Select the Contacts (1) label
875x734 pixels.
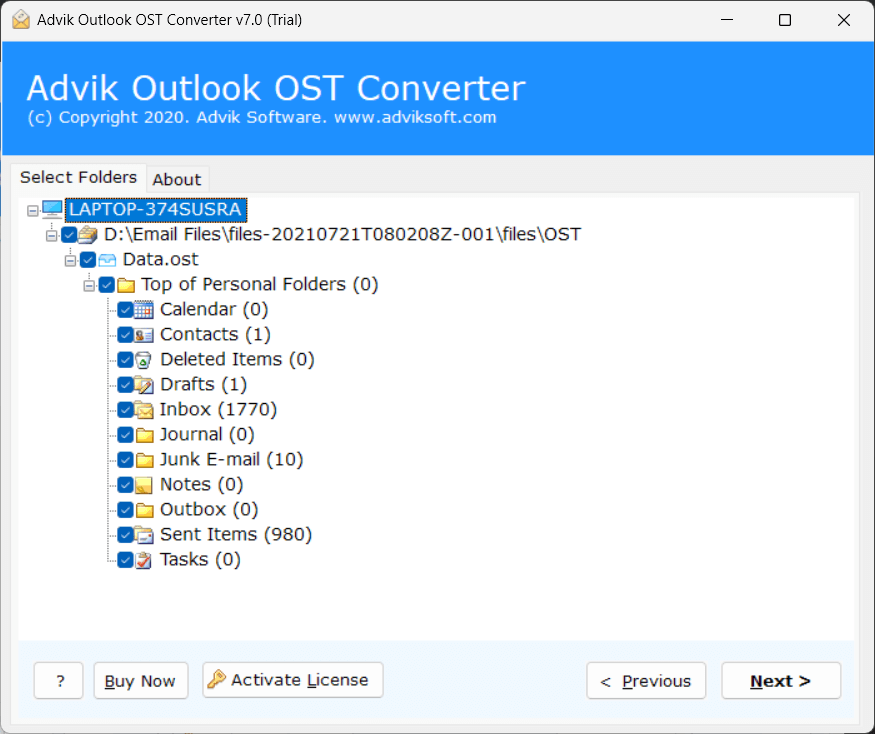(x=215, y=334)
